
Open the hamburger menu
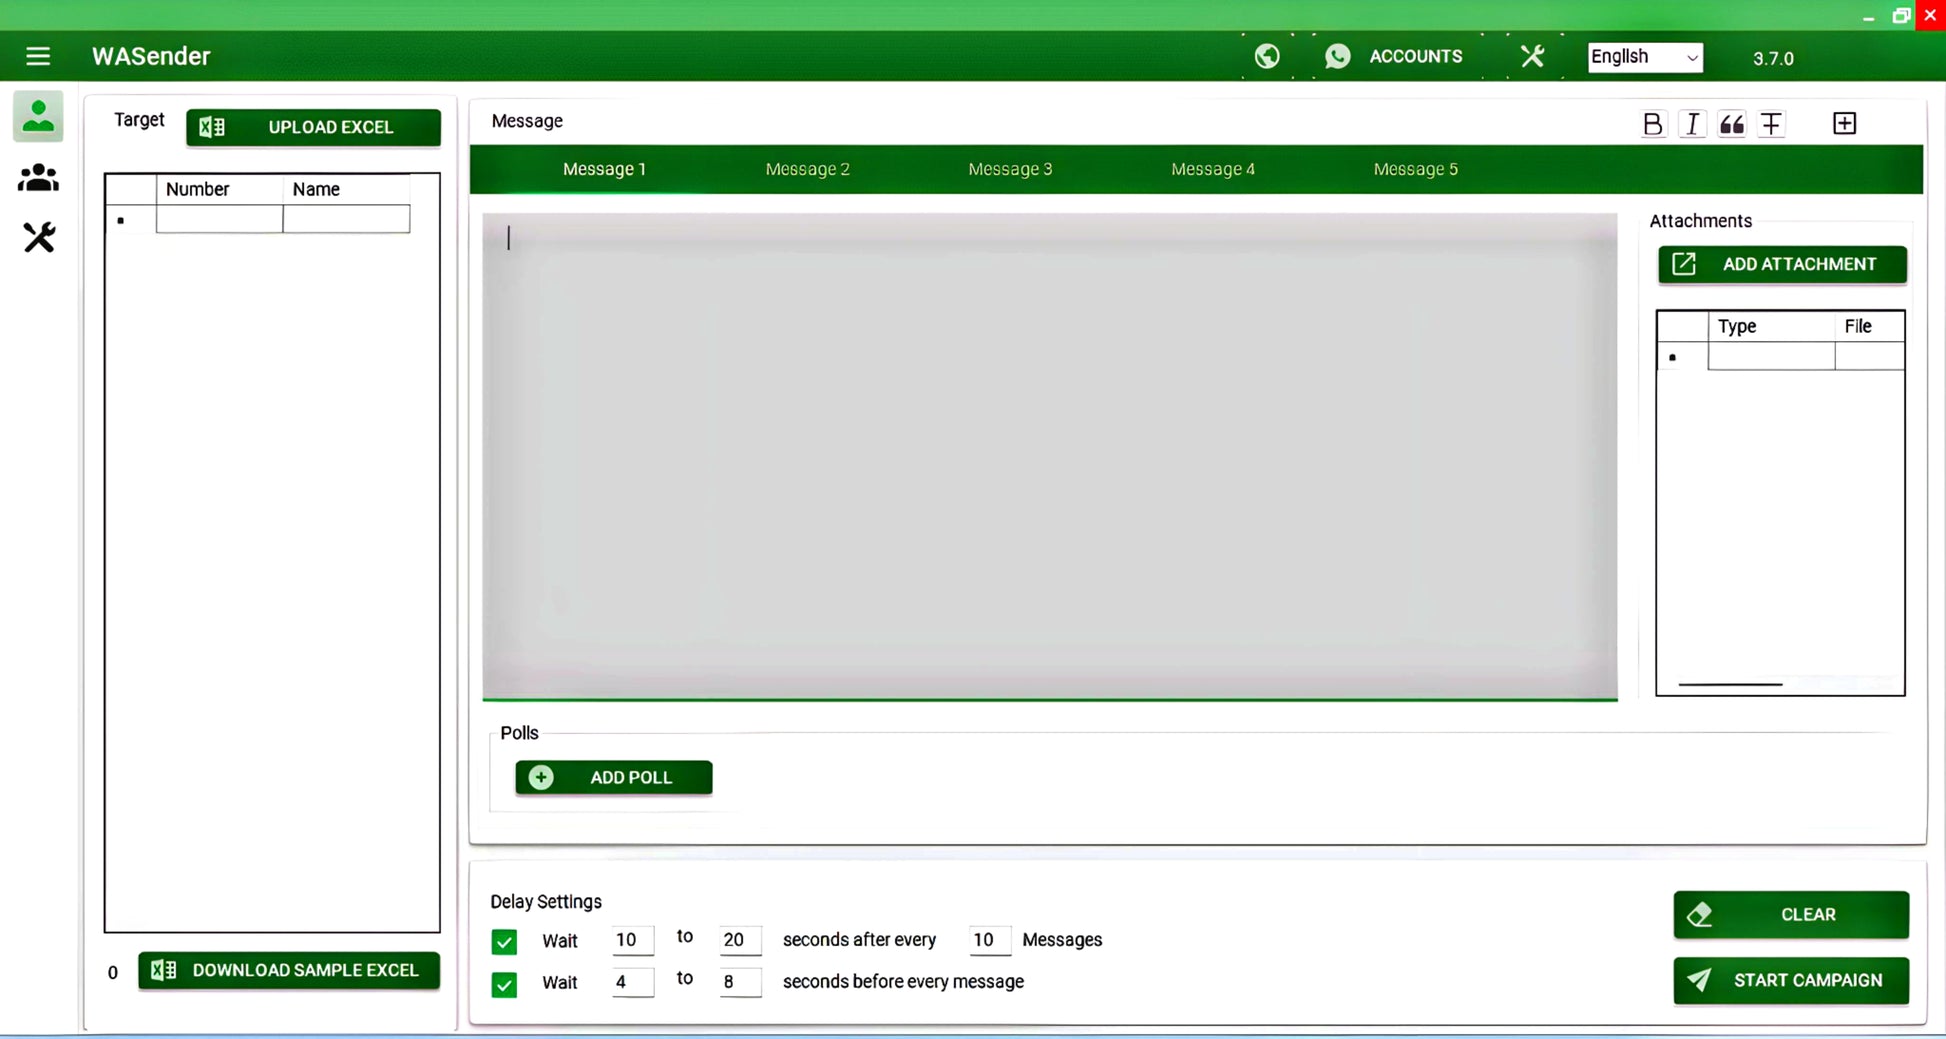pos(38,56)
